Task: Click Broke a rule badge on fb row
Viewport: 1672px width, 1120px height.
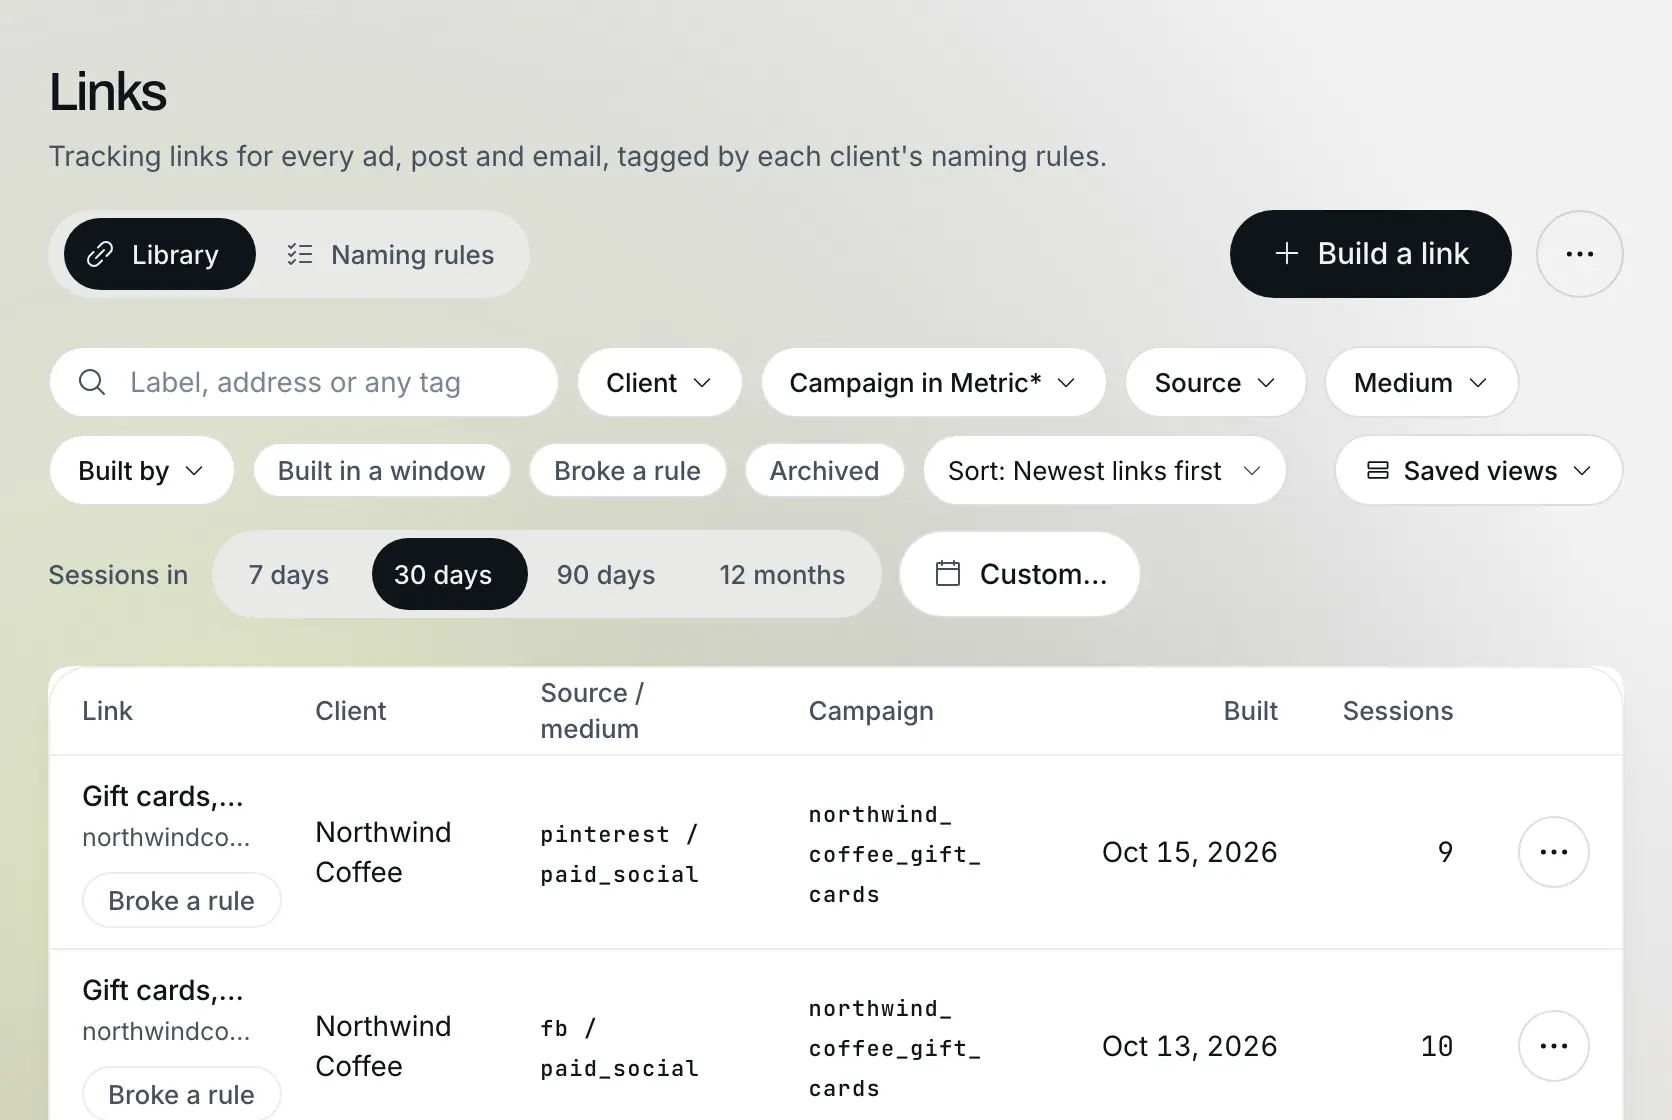Action: coord(181,1094)
